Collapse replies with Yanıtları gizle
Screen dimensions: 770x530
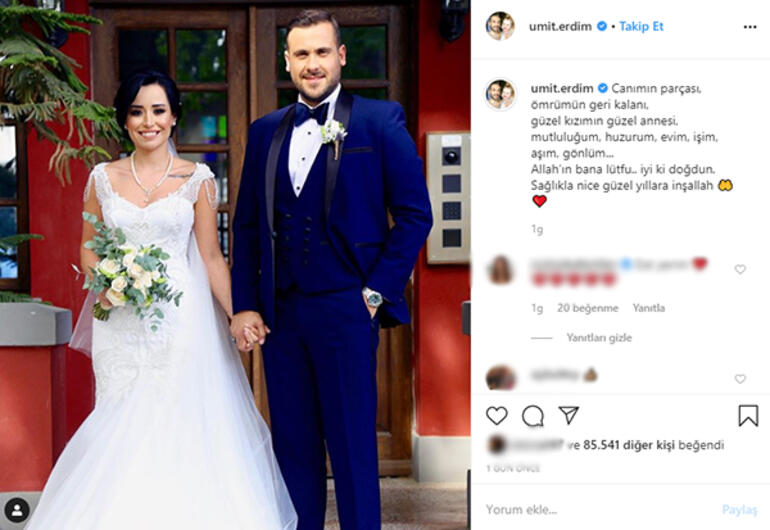pos(599,338)
